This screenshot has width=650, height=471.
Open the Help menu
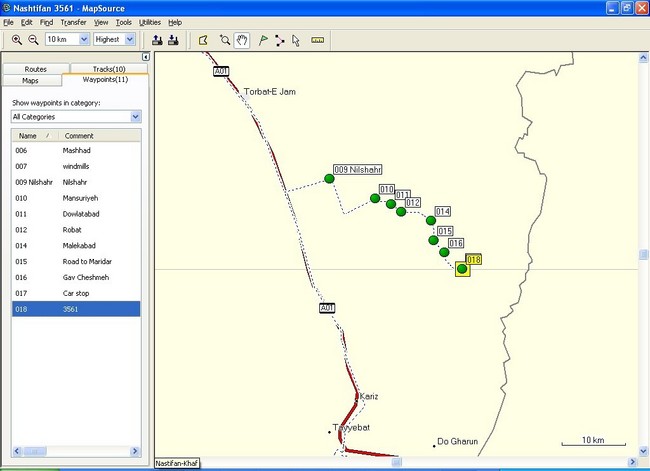(175, 22)
